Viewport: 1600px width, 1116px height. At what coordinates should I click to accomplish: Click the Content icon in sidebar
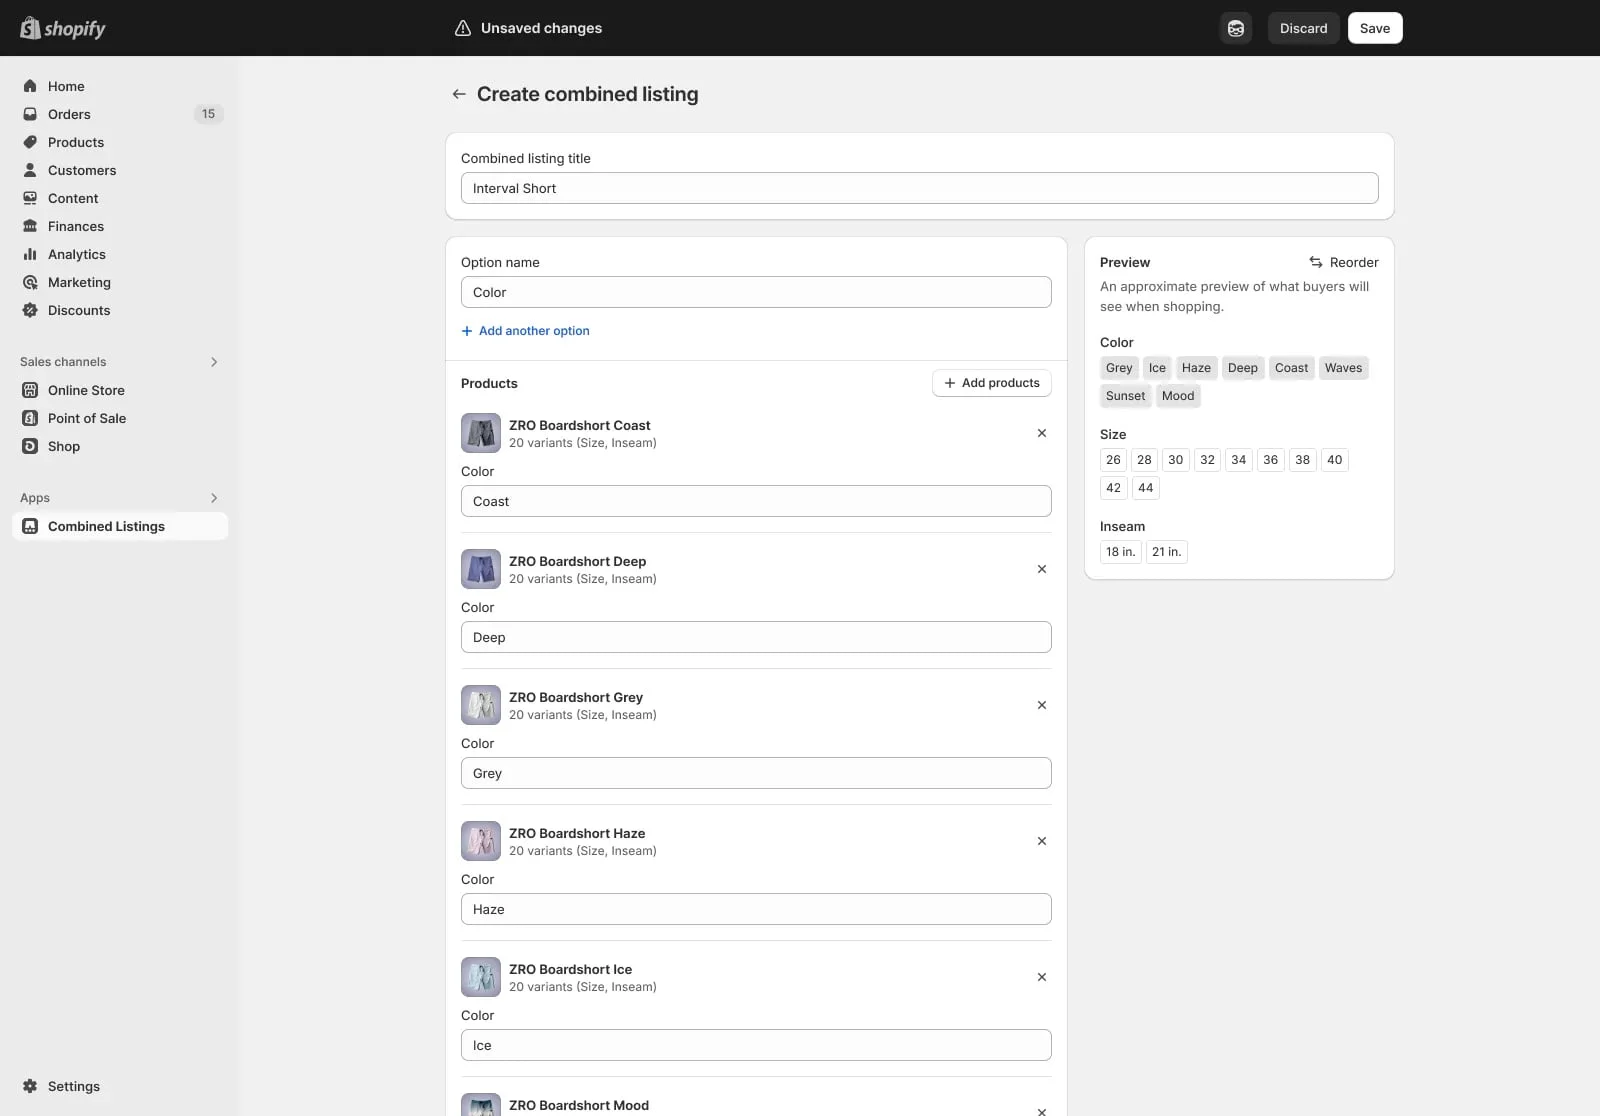click(30, 198)
